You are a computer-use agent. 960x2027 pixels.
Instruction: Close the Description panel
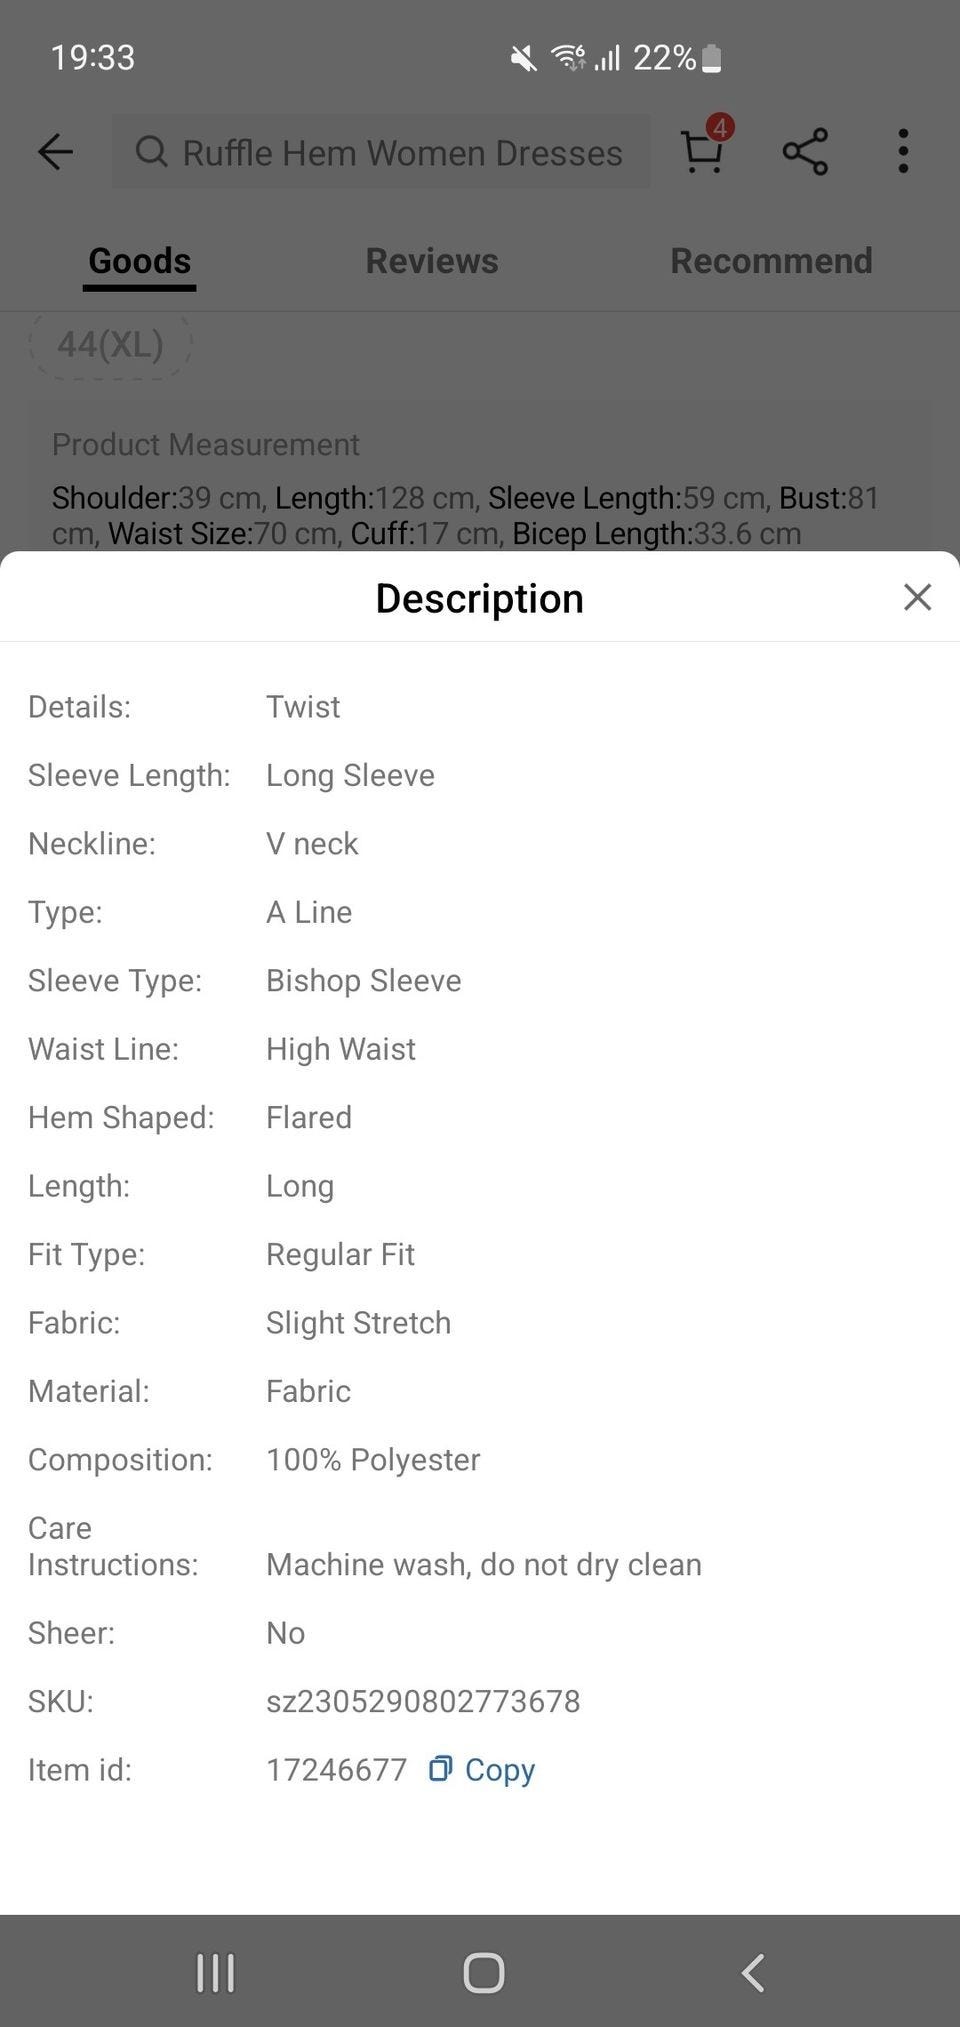coord(917,597)
